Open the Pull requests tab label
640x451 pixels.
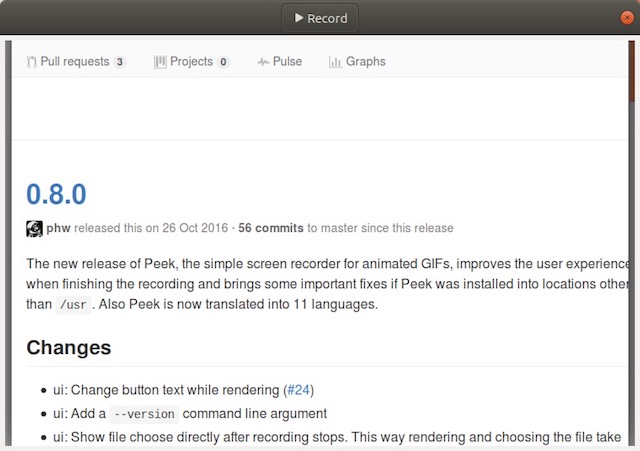[x=74, y=62]
